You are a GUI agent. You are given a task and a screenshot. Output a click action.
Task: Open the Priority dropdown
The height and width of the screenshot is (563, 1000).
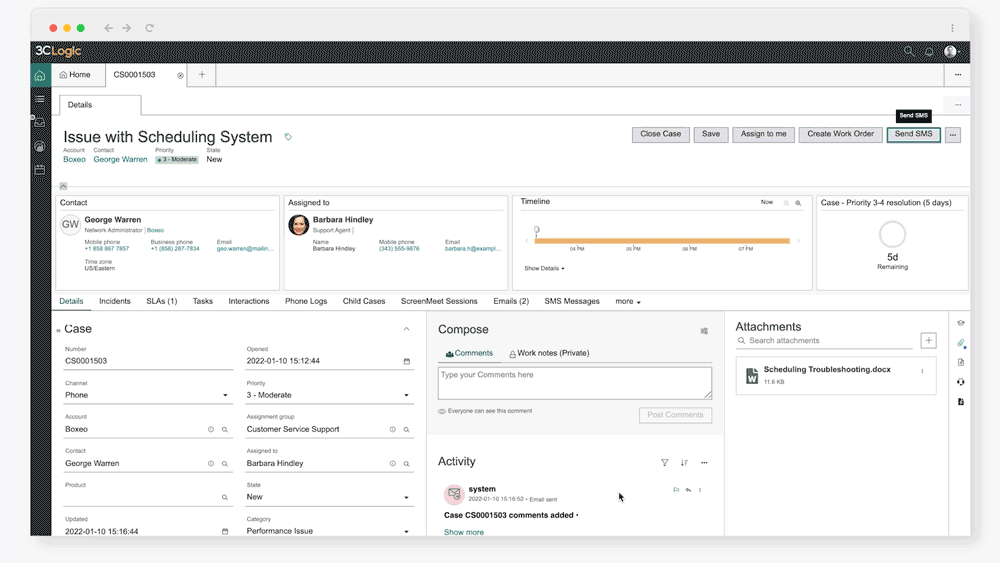(328, 395)
